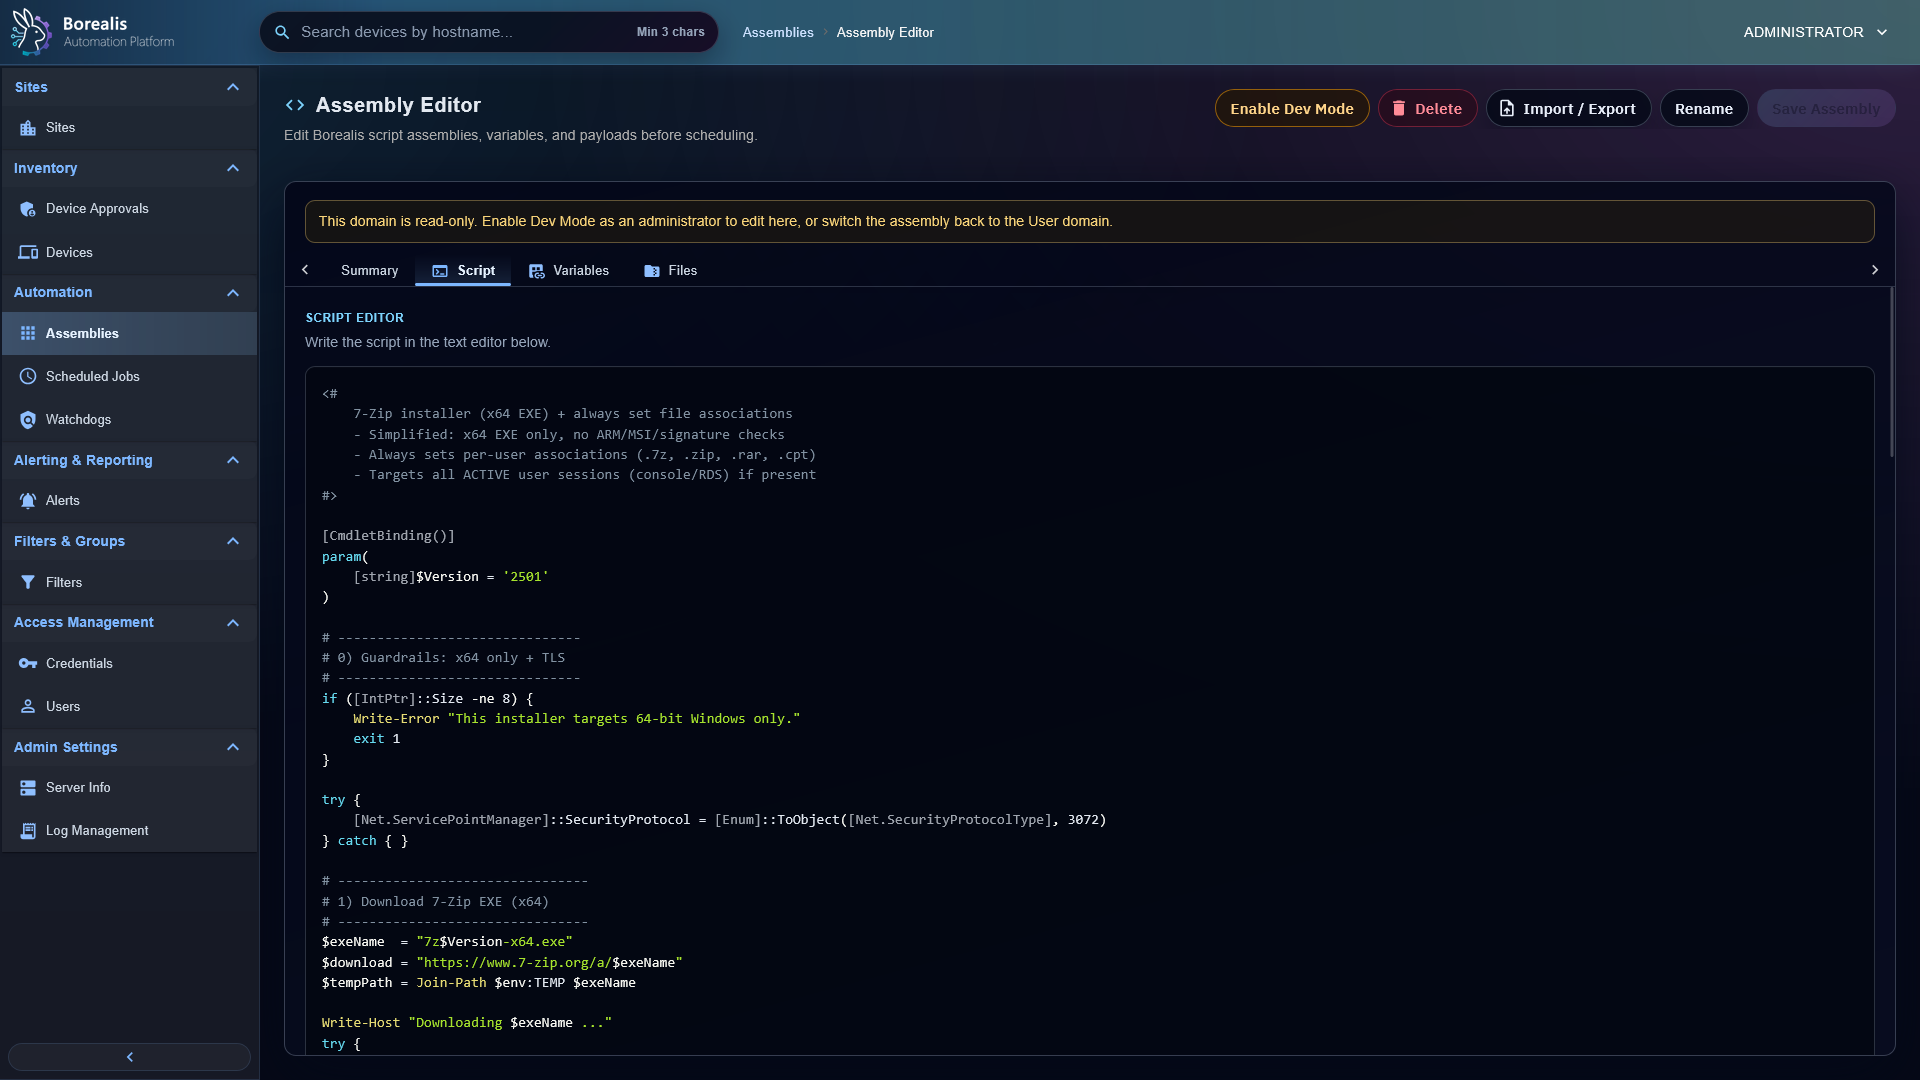Switch to the Summary tab
This screenshot has width=1920, height=1080.
(x=369, y=271)
